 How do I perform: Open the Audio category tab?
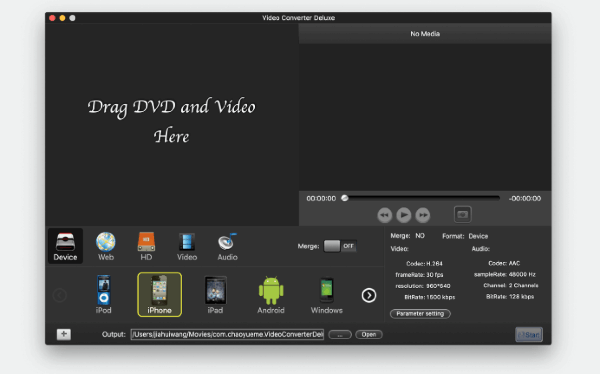227,247
